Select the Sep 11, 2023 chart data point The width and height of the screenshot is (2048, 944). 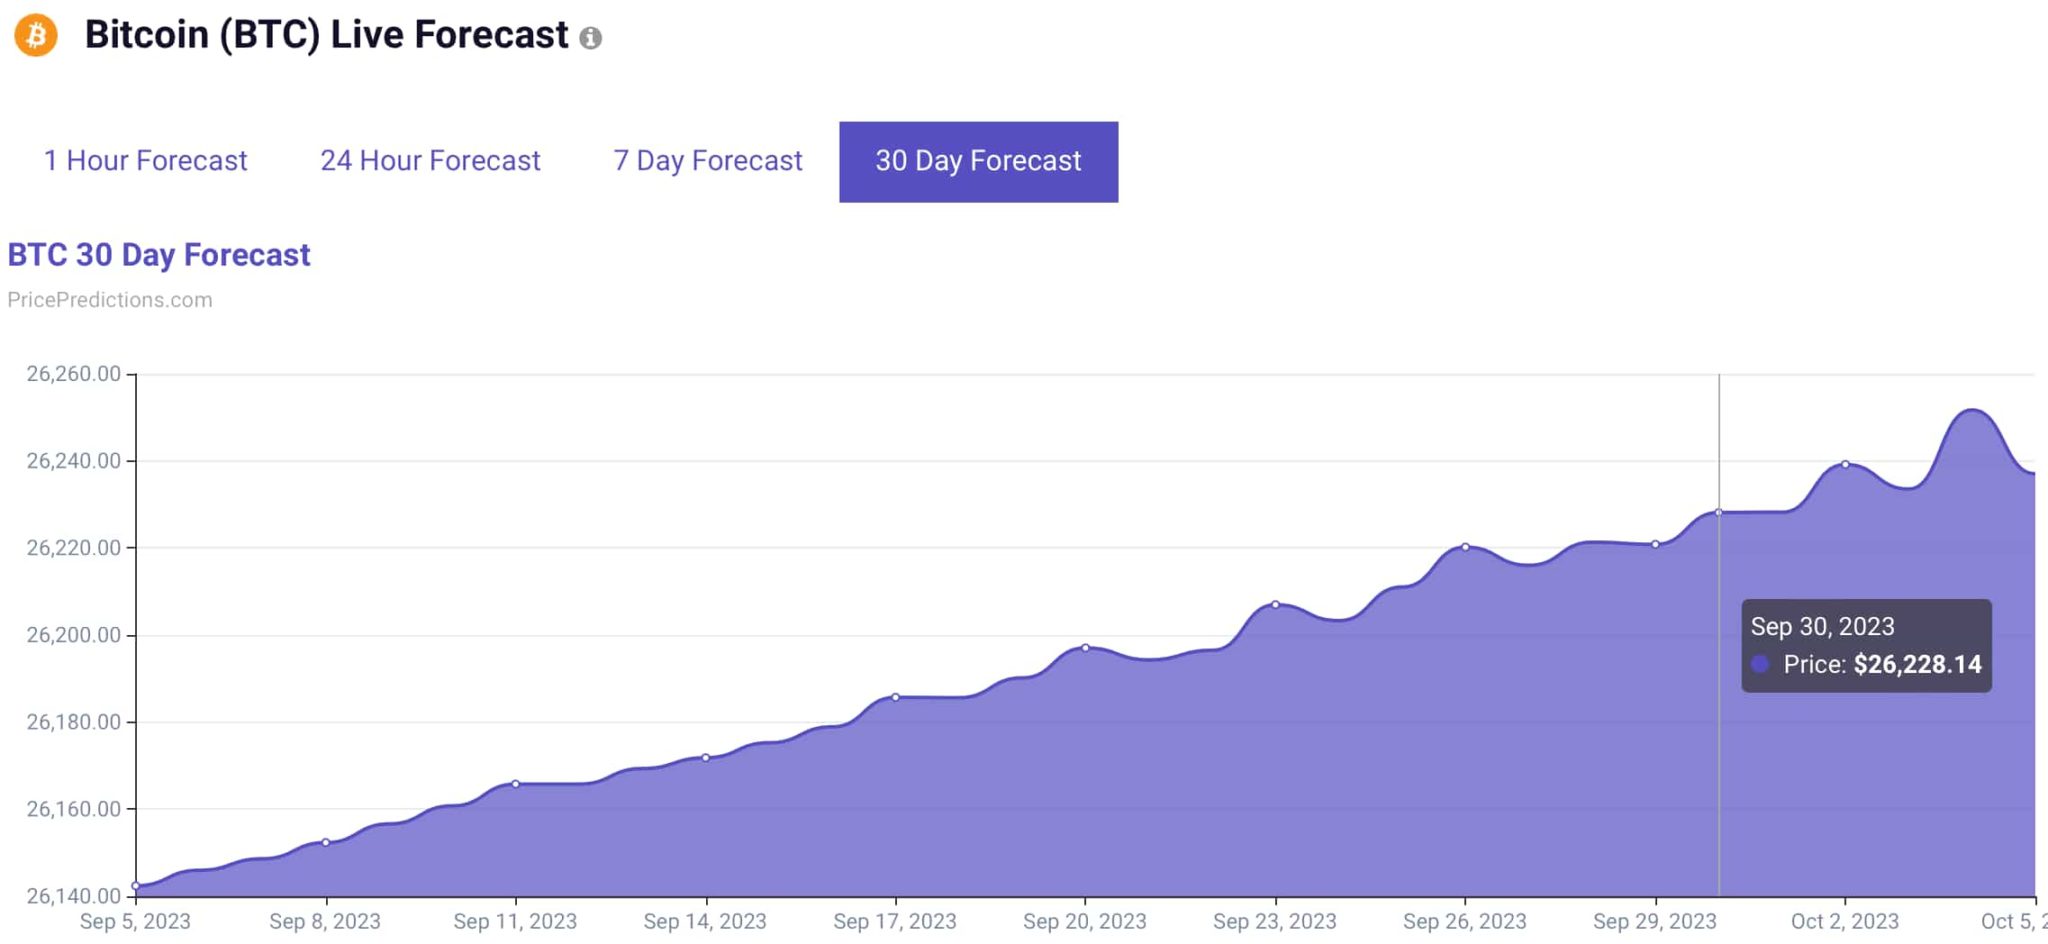point(516,784)
